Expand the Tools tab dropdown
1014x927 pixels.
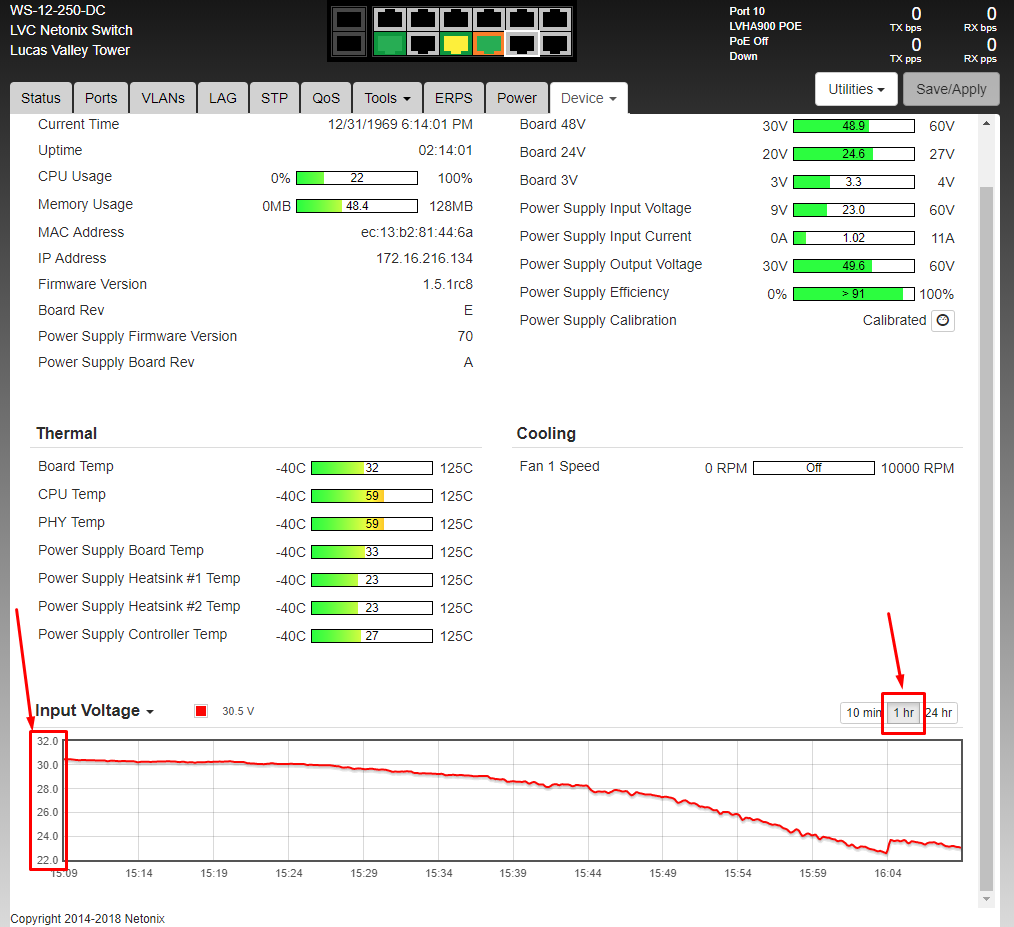click(387, 98)
